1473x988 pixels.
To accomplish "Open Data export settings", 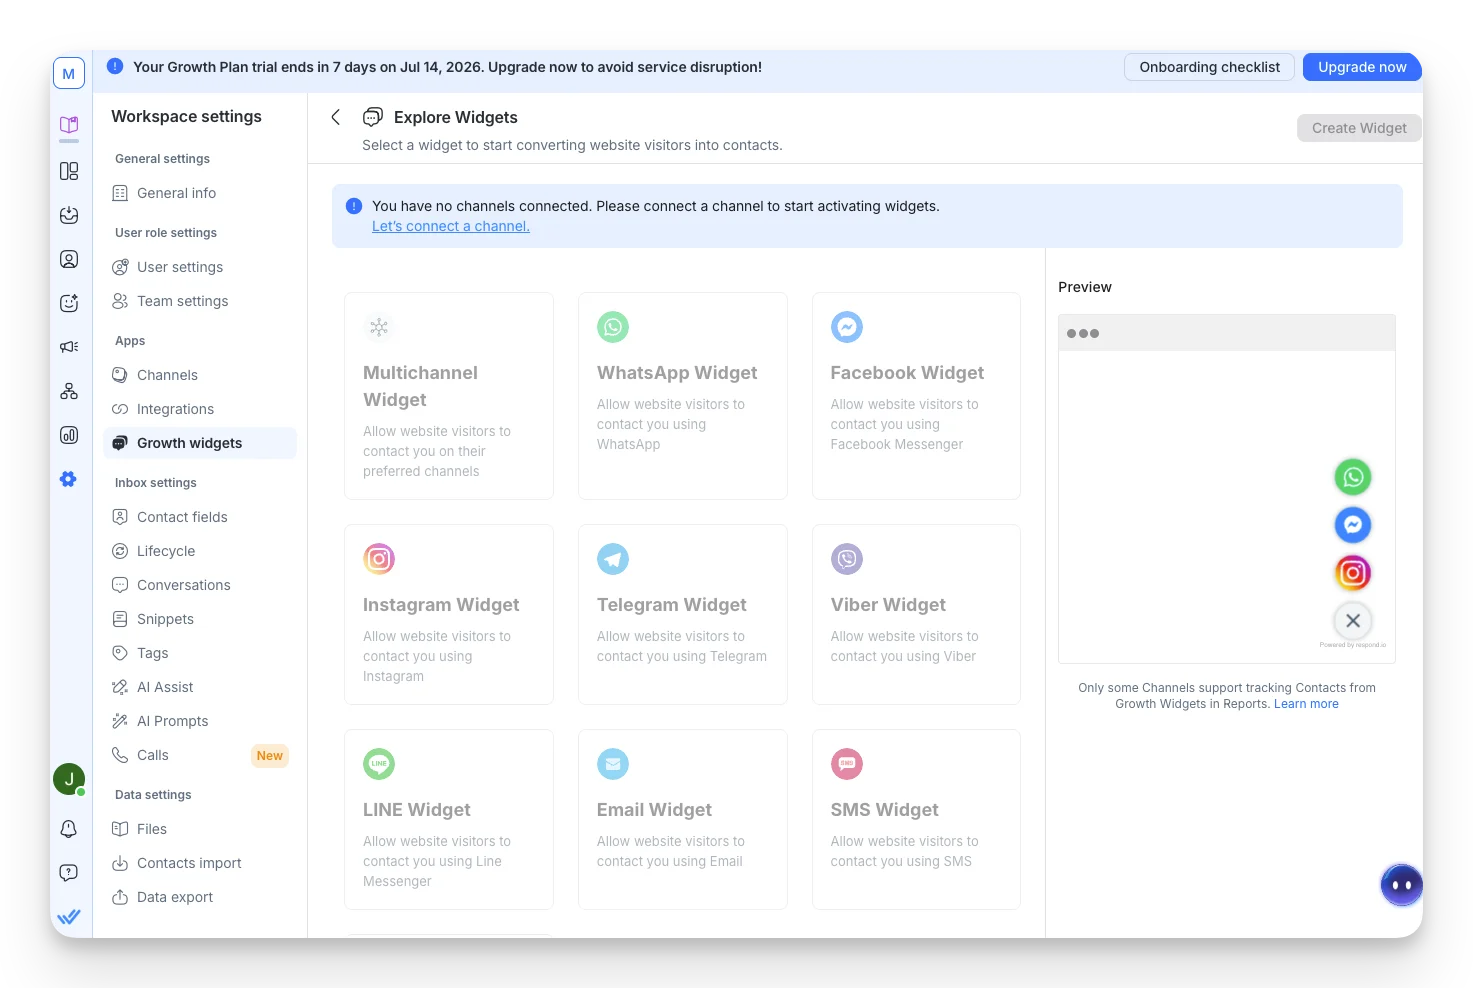I will 200,897.
